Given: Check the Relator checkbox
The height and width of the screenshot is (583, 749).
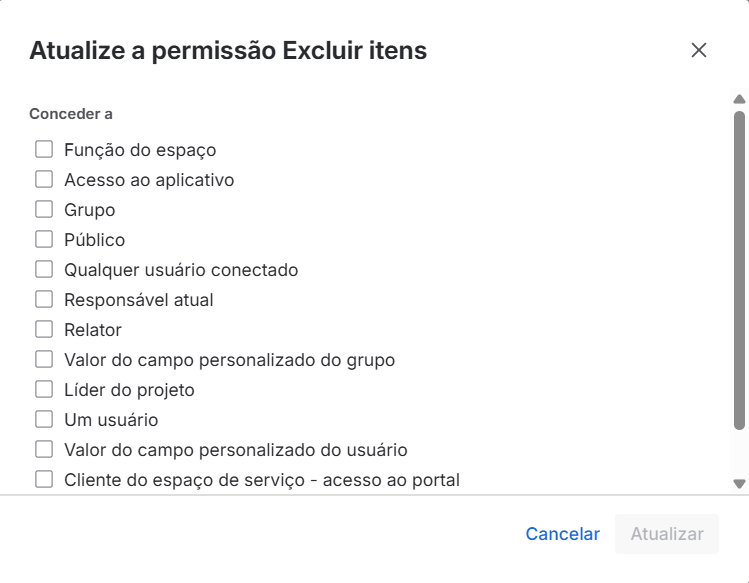Looking at the screenshot, I should tap(44, 330).
